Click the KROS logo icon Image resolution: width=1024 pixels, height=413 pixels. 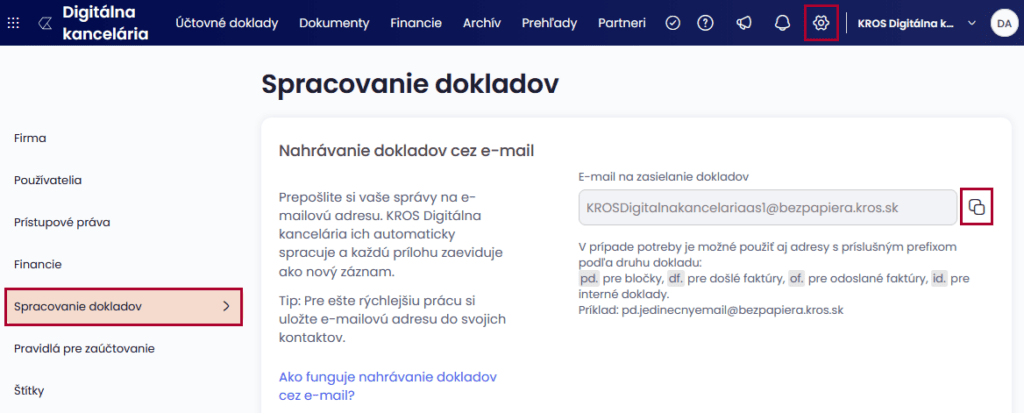coord(44,23)
